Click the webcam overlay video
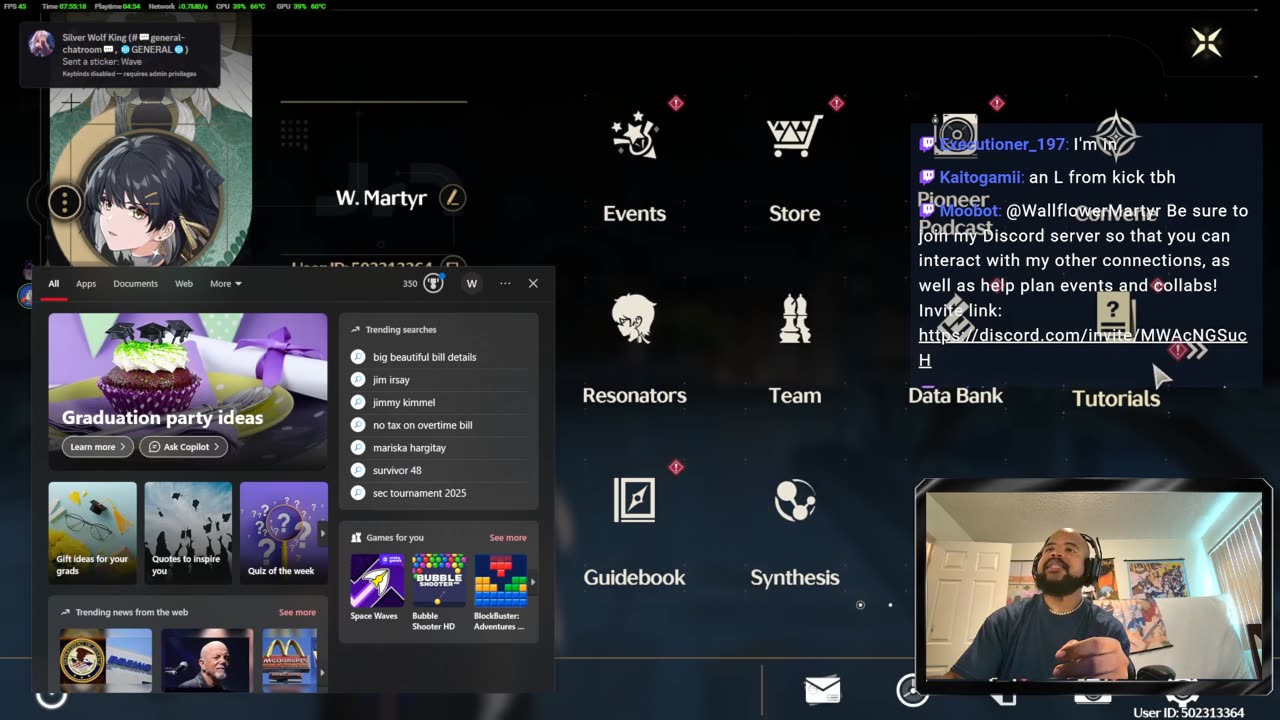 click(x=1093, y=587)
